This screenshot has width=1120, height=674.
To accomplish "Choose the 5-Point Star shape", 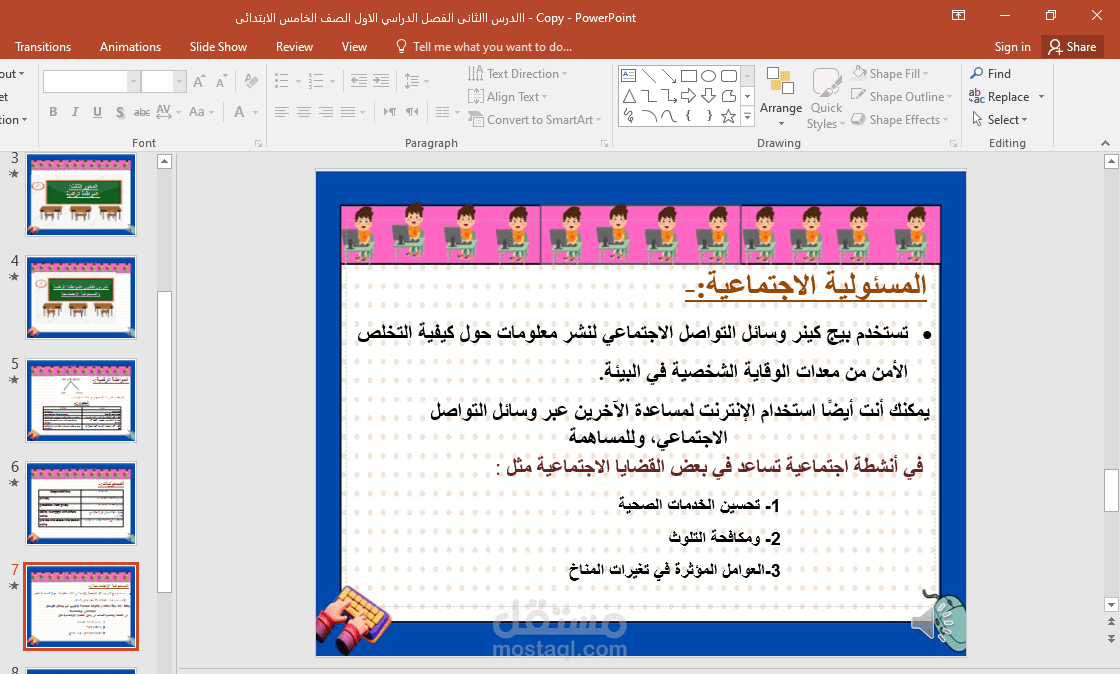I will coord(729,116).
